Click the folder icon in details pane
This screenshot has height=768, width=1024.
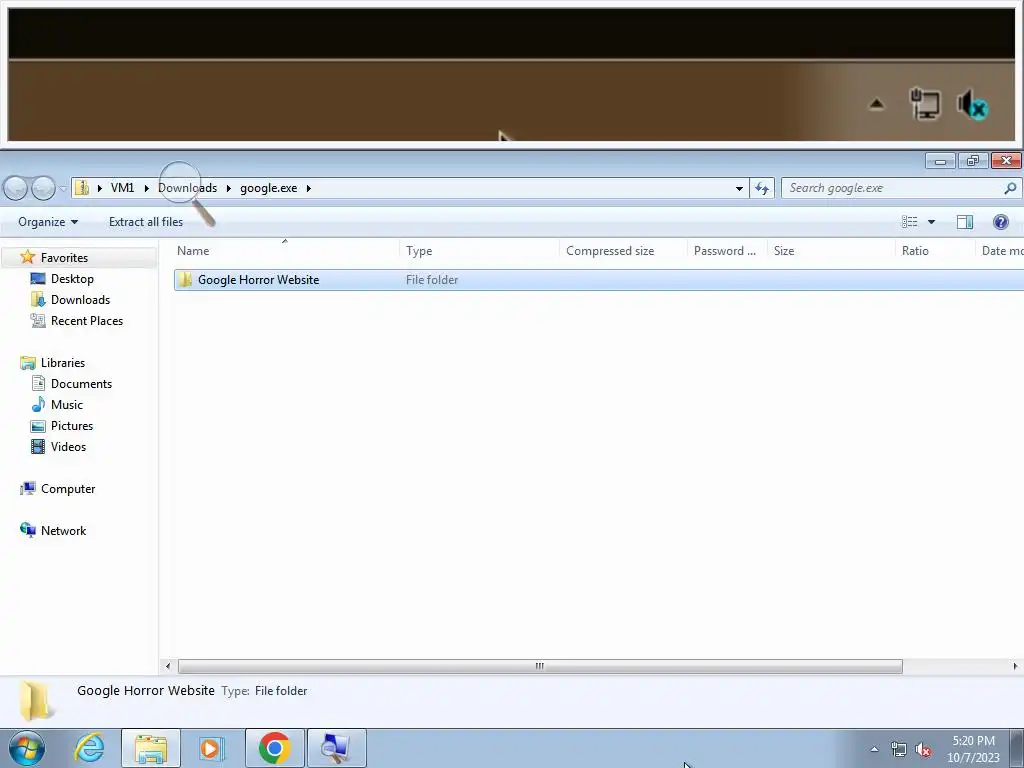pyautogui.click(x=35, y=700)
